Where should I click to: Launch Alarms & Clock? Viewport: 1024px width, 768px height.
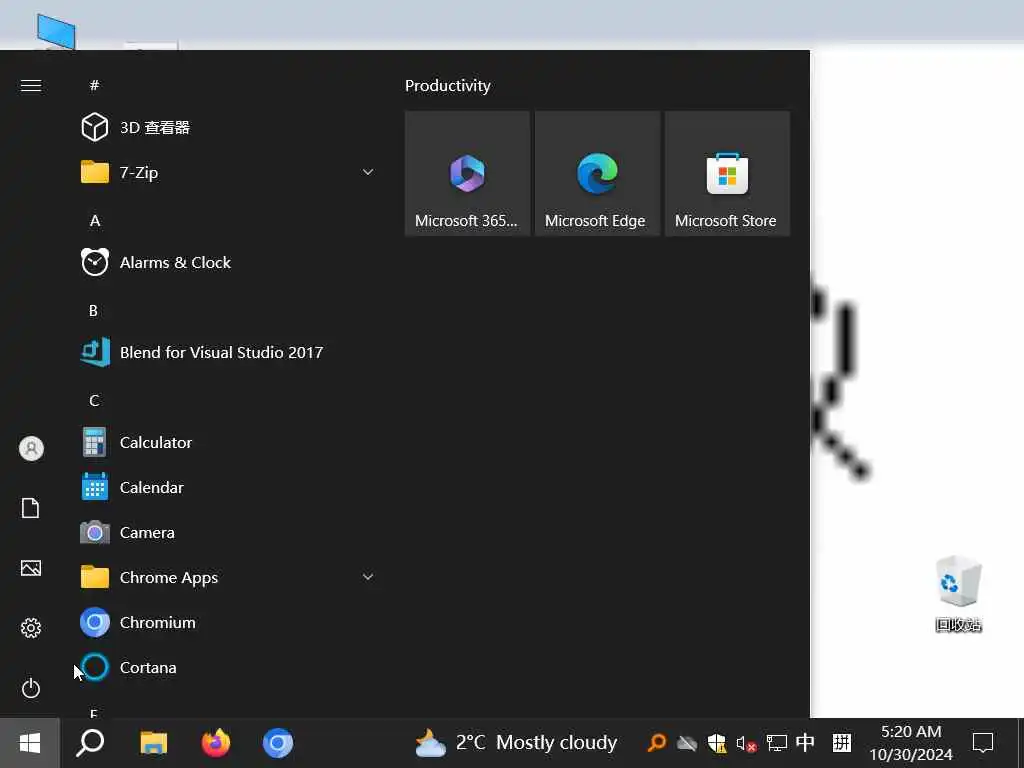coord(228,263)
